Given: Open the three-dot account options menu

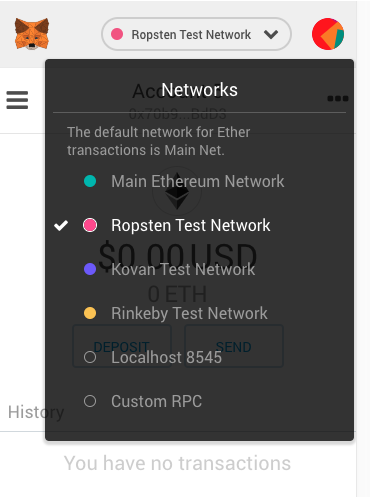Looking at the screenshot, I should [x=338, y=98].
